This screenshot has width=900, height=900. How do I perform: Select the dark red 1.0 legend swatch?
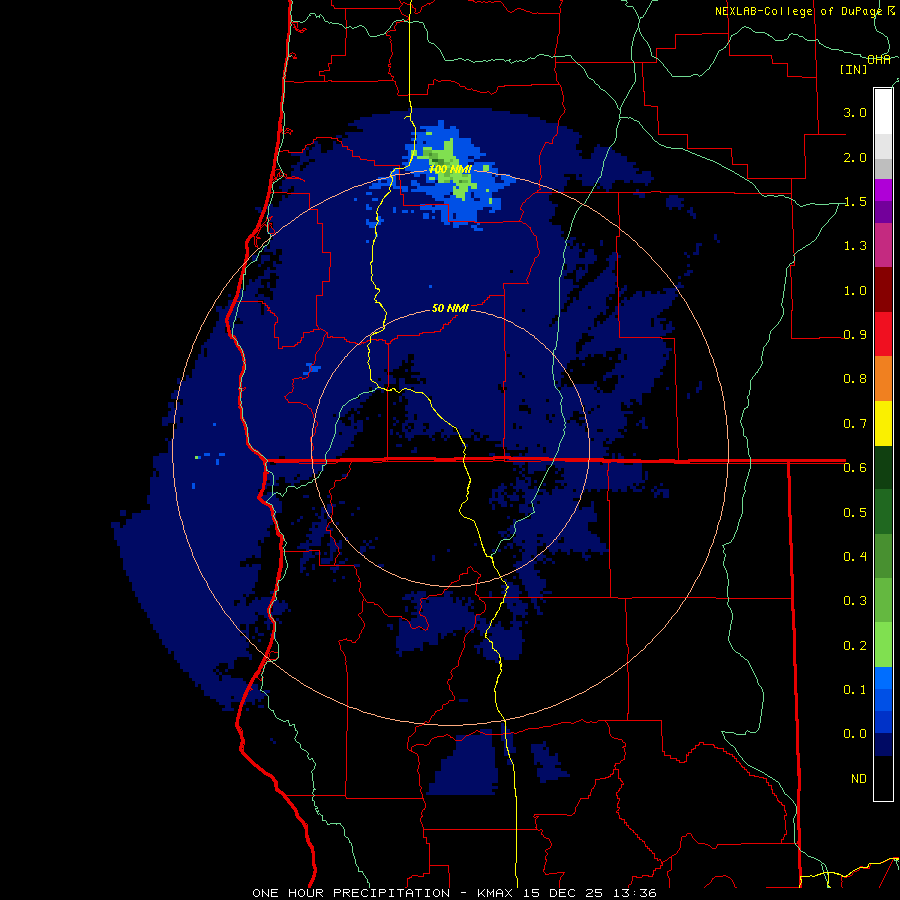883,290
